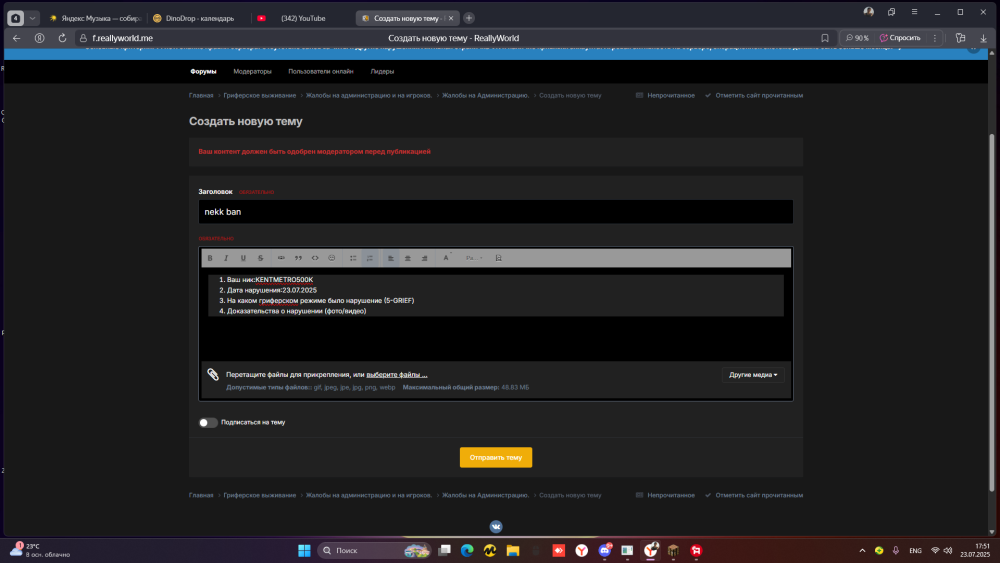Bookmark the page with the bookmark icon
This screenshot has width=1000, height=563.
click(825, 38)
